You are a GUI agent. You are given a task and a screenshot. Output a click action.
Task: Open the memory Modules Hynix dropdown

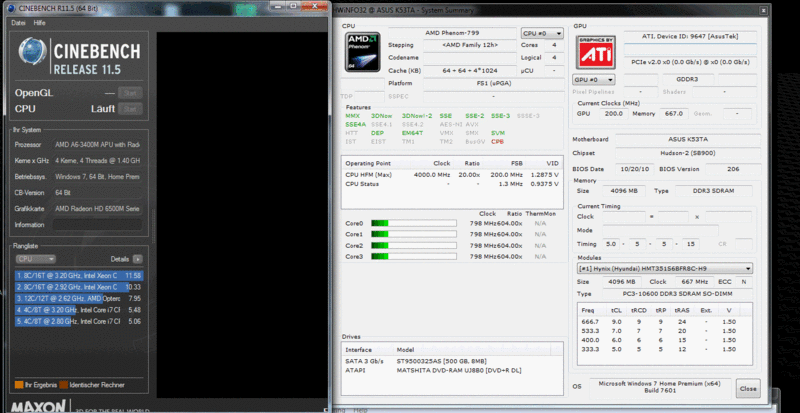point(665,268)
